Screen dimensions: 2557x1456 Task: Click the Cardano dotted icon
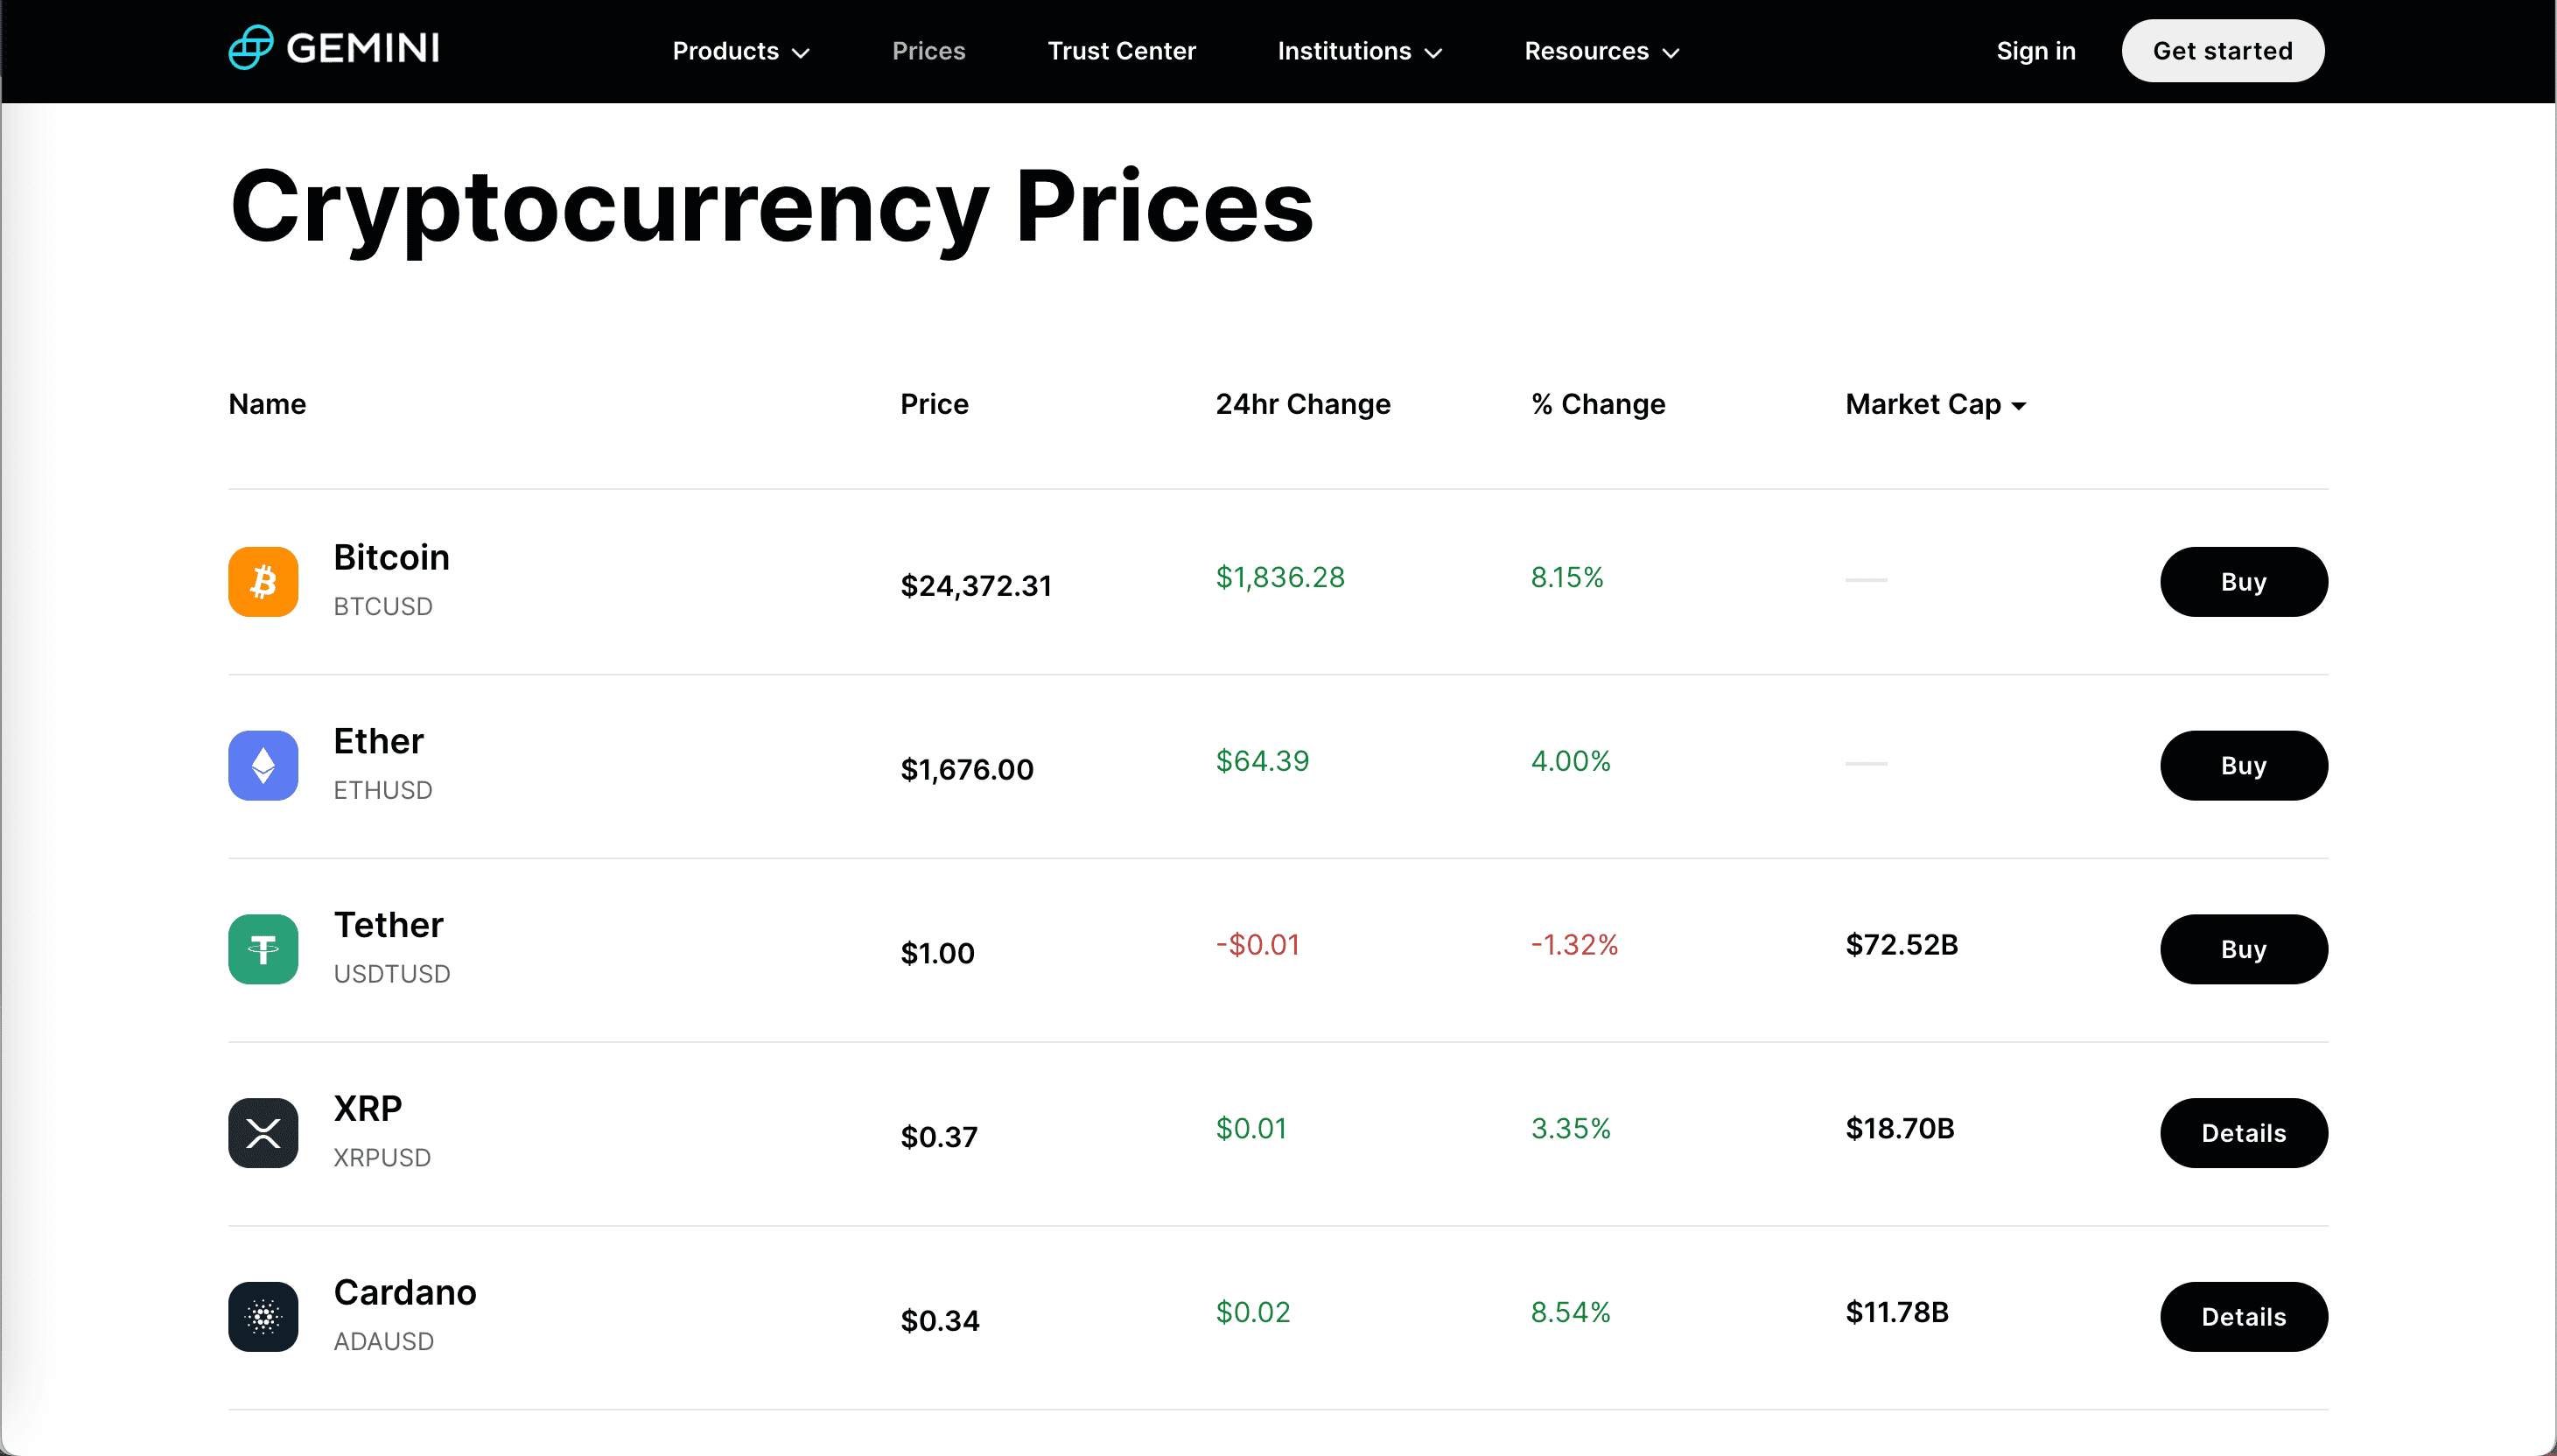pyautogui.click(x=263, y=1317)
